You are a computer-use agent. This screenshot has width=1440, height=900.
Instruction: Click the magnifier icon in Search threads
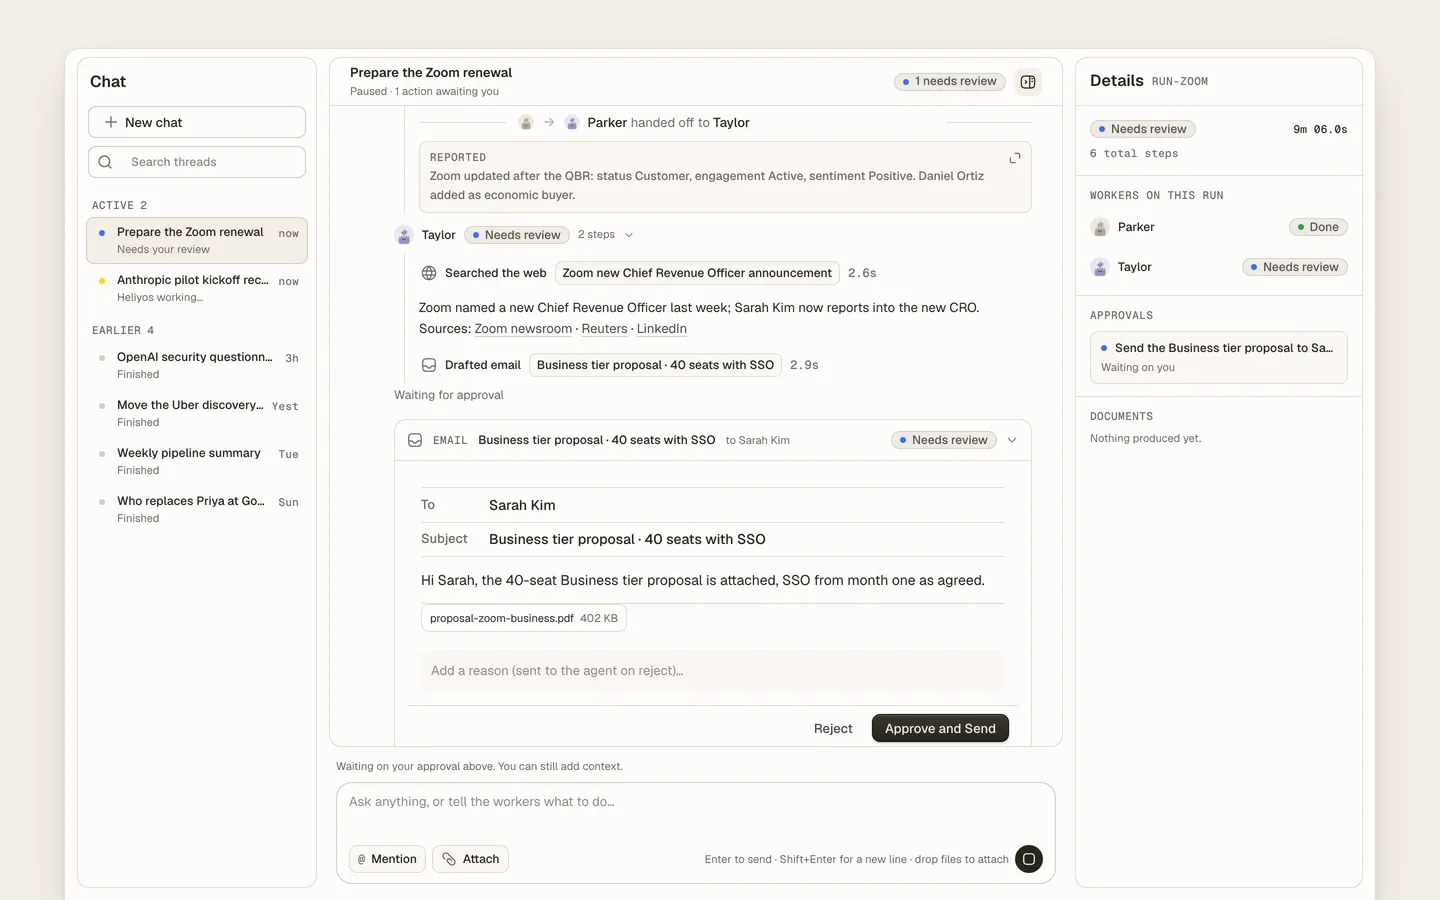[x=105, y=162]
